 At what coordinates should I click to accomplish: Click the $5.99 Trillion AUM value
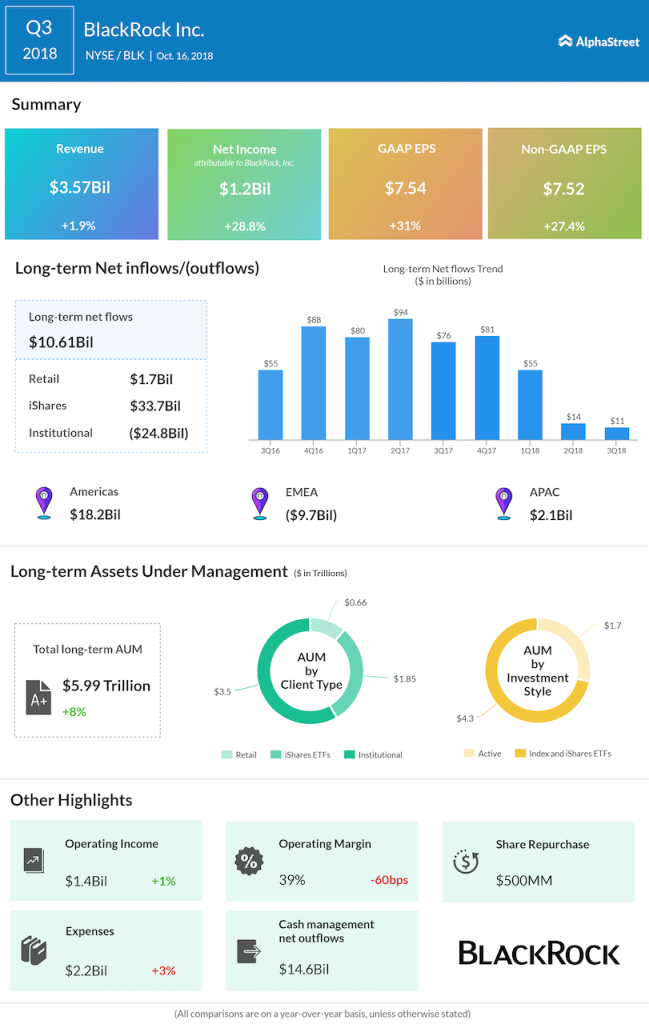point(106,686)
